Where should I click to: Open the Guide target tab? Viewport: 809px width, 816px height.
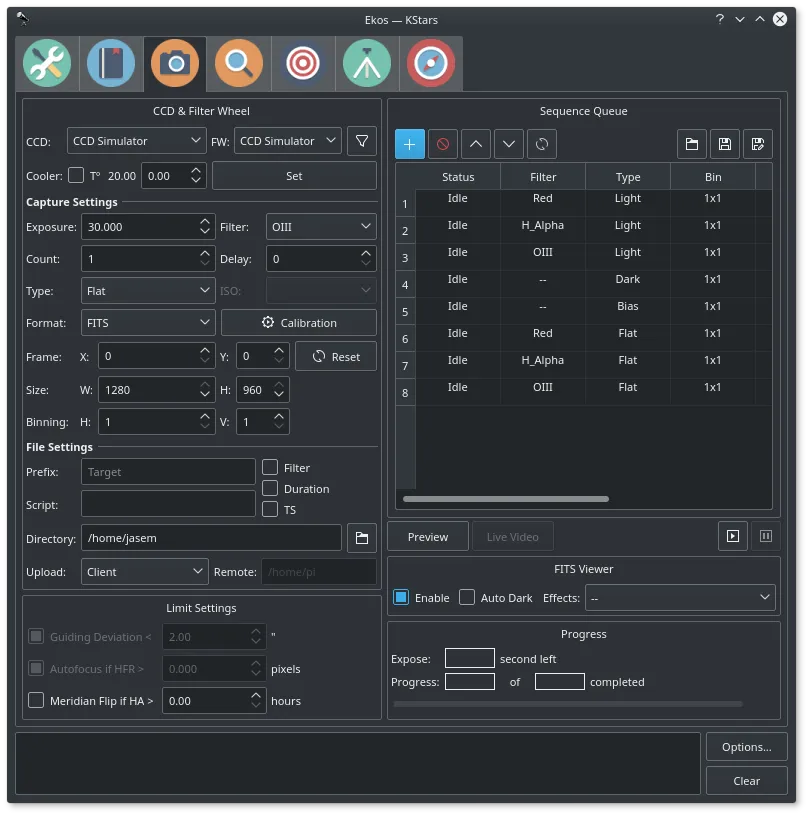(x=303, y=63)
